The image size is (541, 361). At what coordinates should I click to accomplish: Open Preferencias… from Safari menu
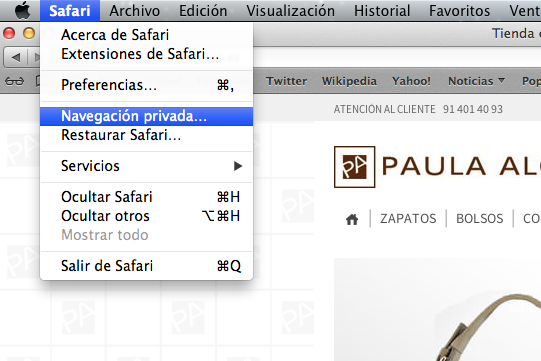pyautogui.click(x=147, y=85)
